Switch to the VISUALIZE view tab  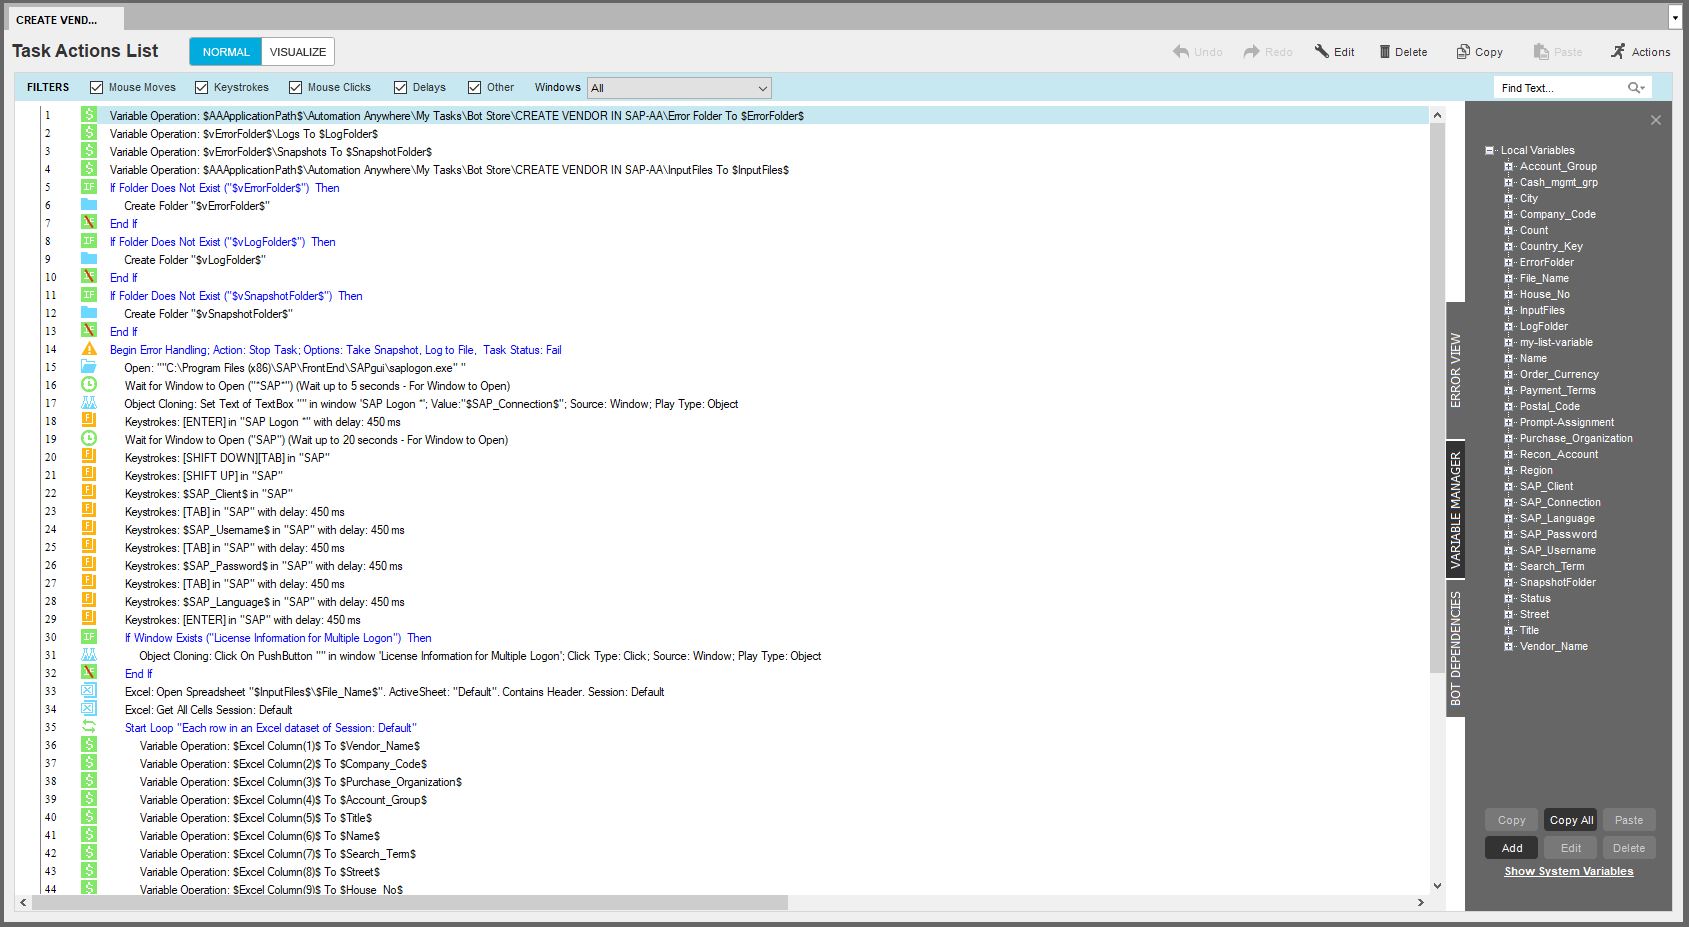tap(298, 52)
